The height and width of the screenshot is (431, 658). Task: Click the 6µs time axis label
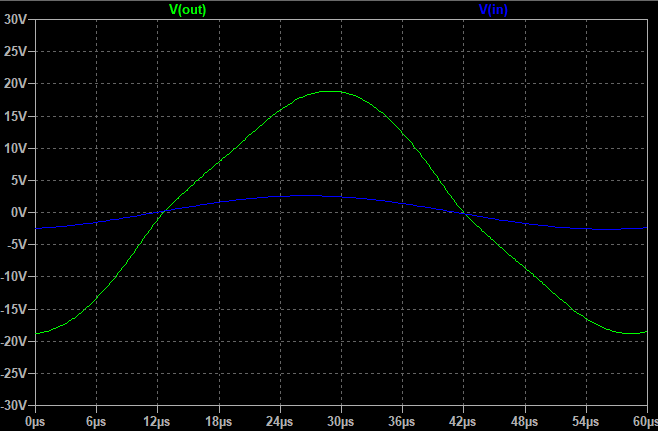pos(97,422)
